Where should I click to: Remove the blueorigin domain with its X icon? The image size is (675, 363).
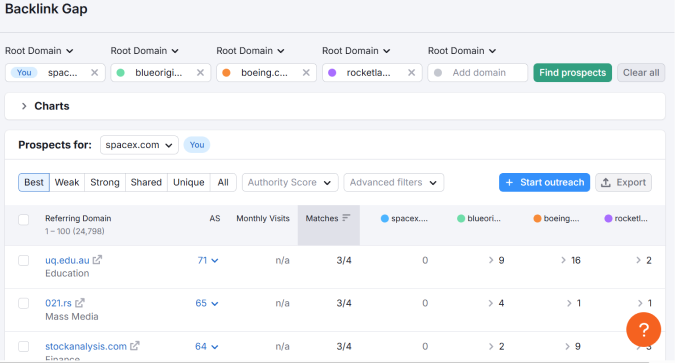[200, 73]
